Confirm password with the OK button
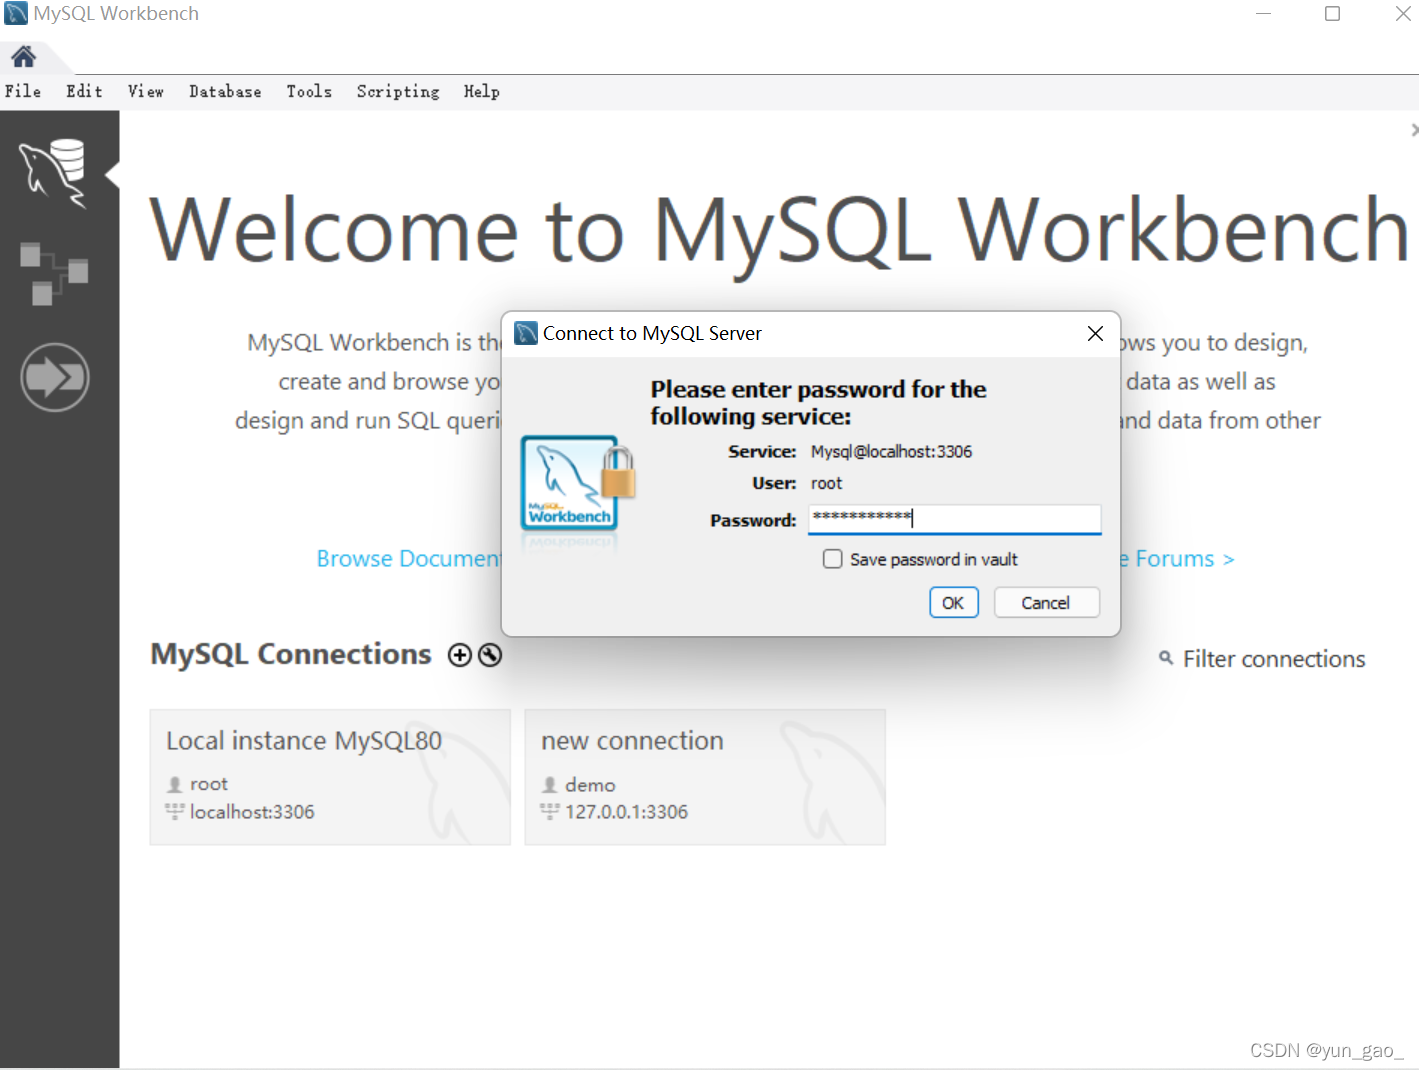 (953, 603)
